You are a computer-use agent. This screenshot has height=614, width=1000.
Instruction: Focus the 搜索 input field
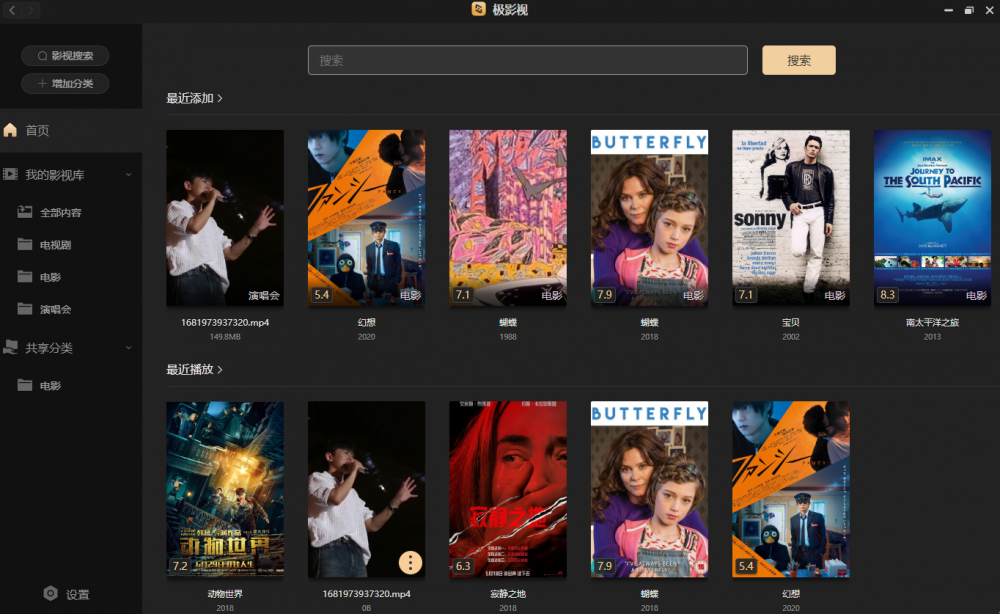[x=527, y=60]
